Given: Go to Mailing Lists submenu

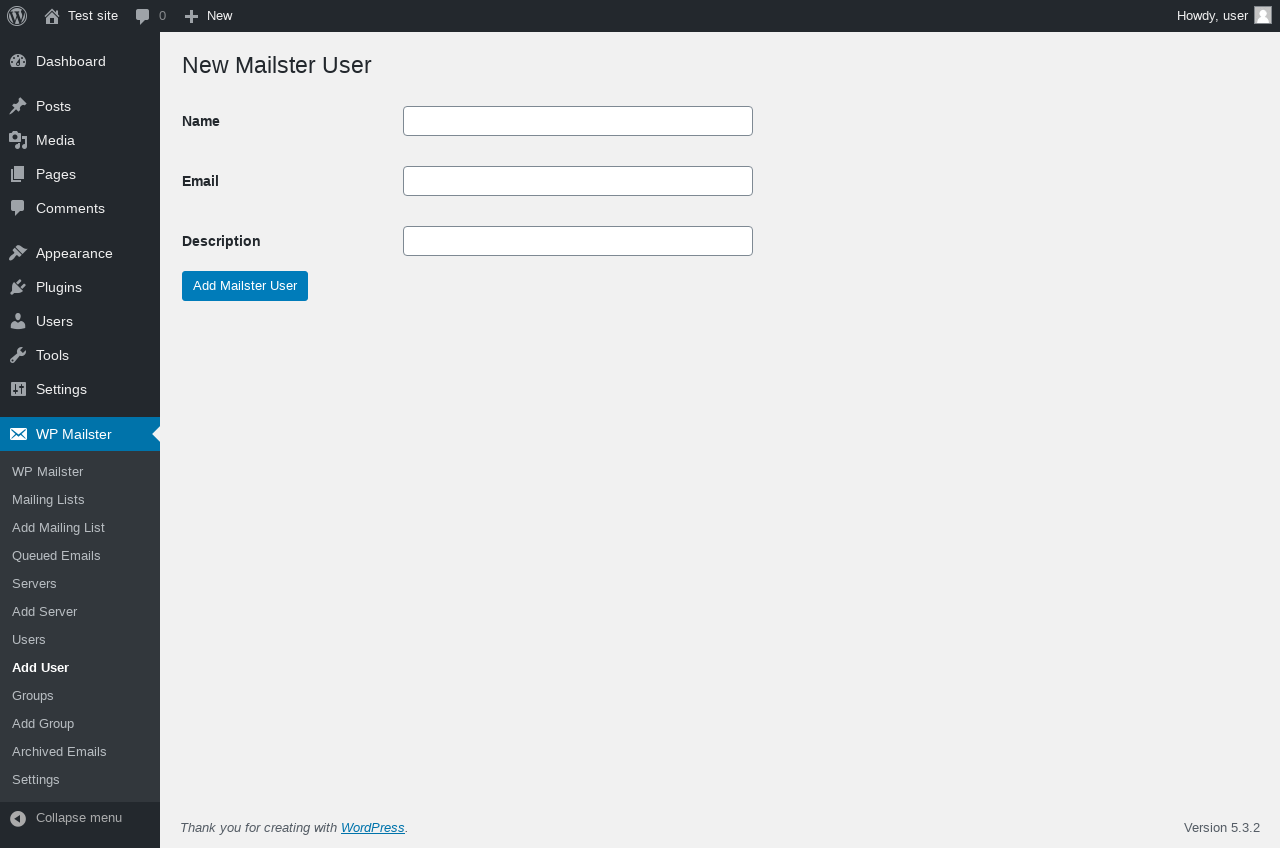Looking at the screenshot, I should (x=48, y=499).
